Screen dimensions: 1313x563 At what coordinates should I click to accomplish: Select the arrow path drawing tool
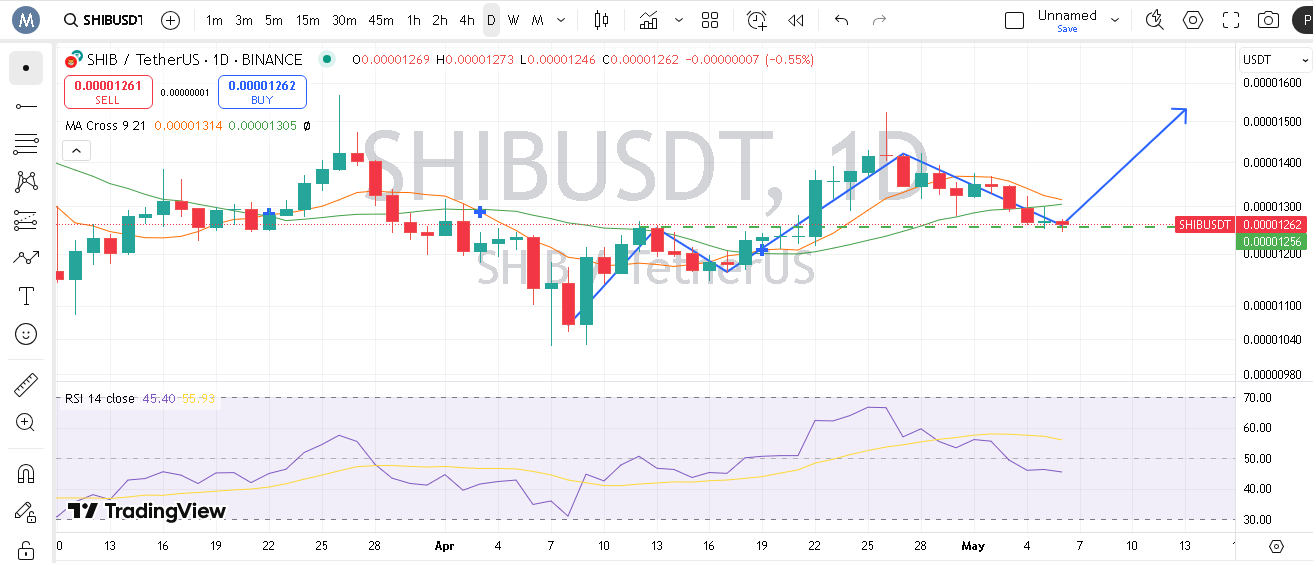(26, 258)
